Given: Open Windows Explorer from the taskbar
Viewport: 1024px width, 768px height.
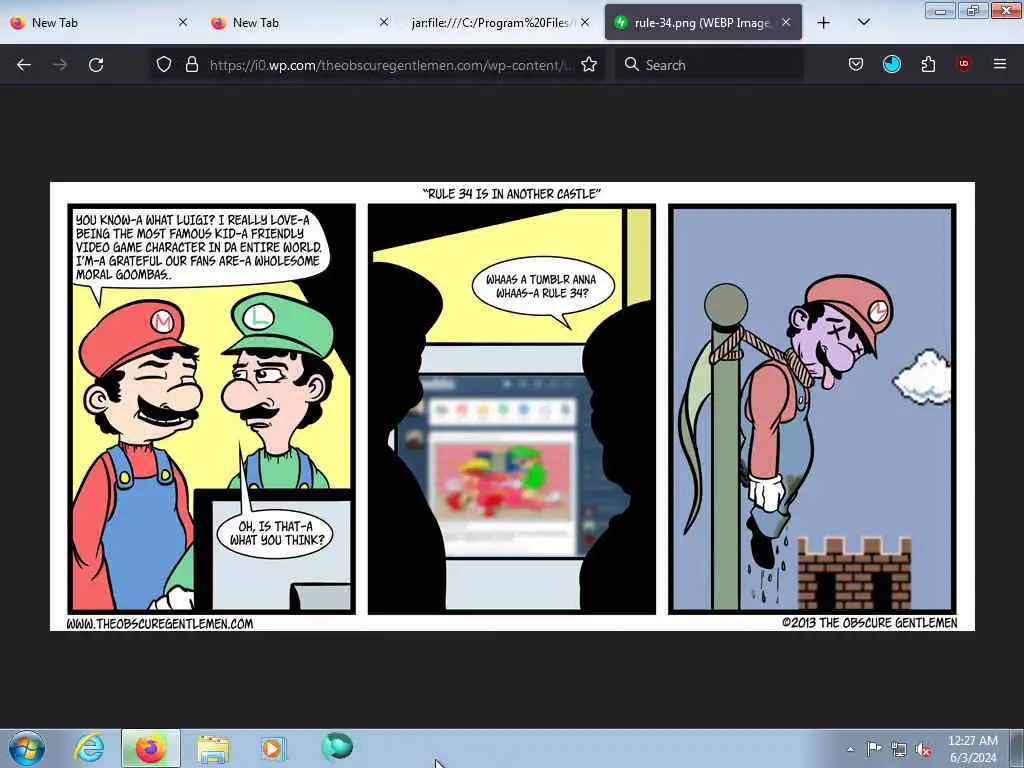Looking at the screenshot, I should pyautogui.click(x=213, y=749).
